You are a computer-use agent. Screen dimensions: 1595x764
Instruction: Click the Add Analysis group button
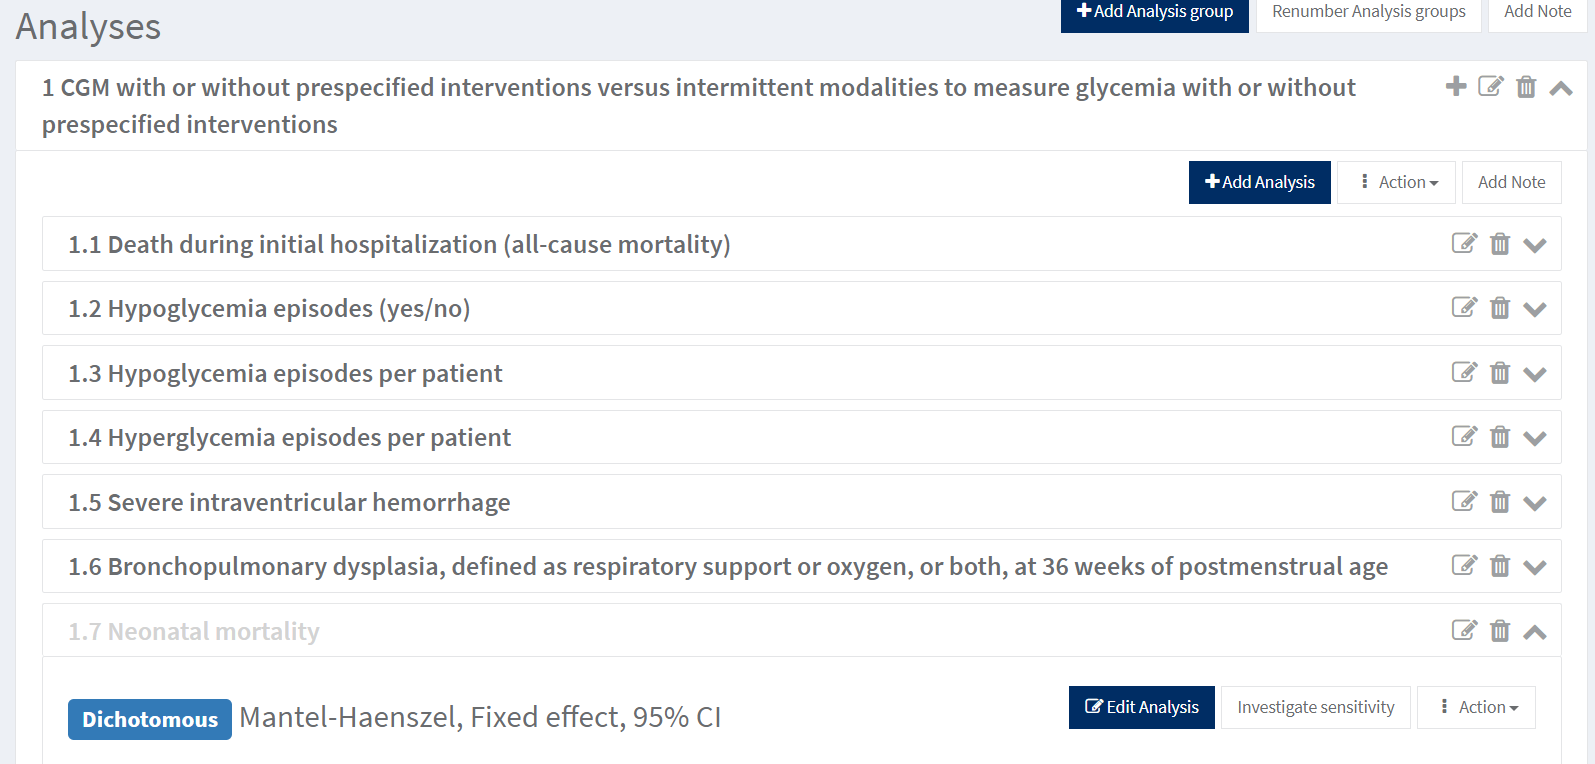click(x=1154, y=12)
